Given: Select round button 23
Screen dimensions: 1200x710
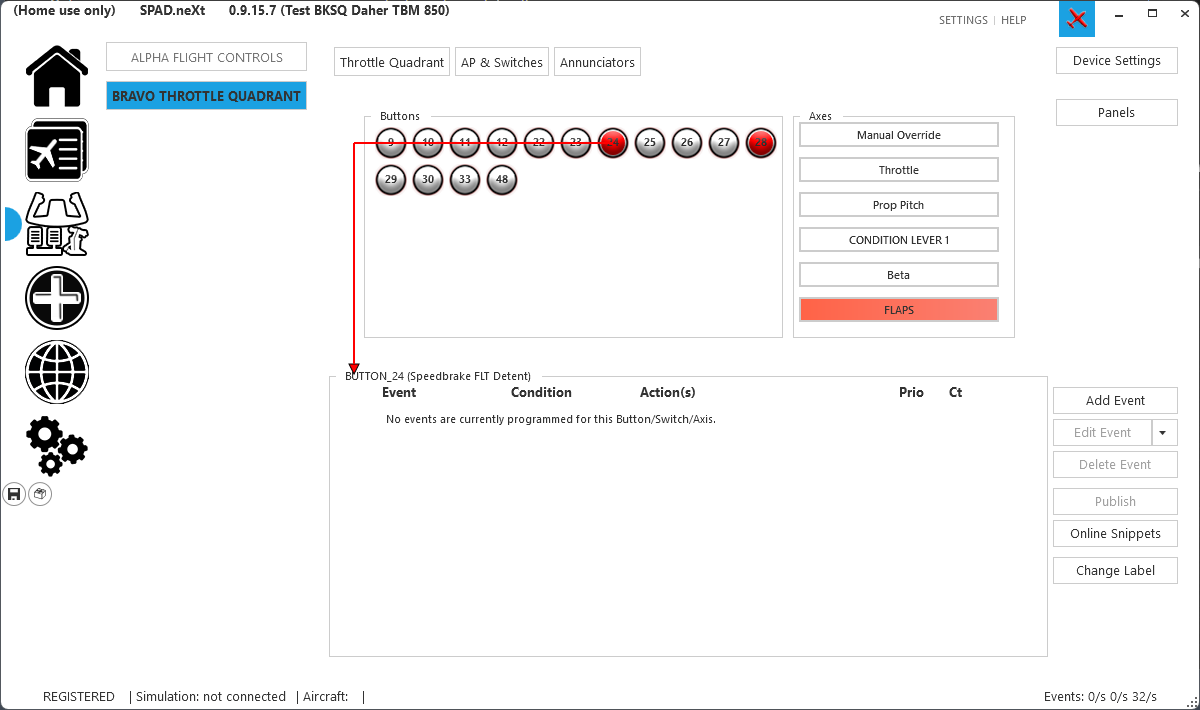Looking at the screenshot, I should (576, 143).
